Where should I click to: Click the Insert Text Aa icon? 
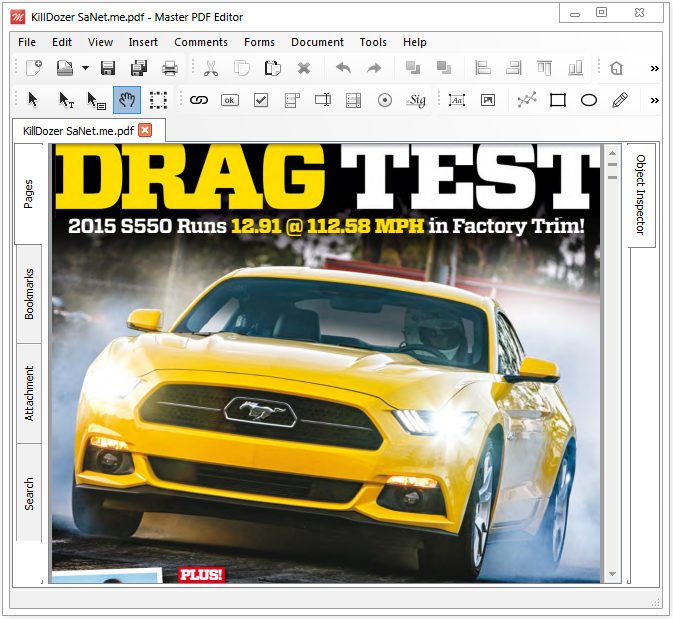coord(457,100)
